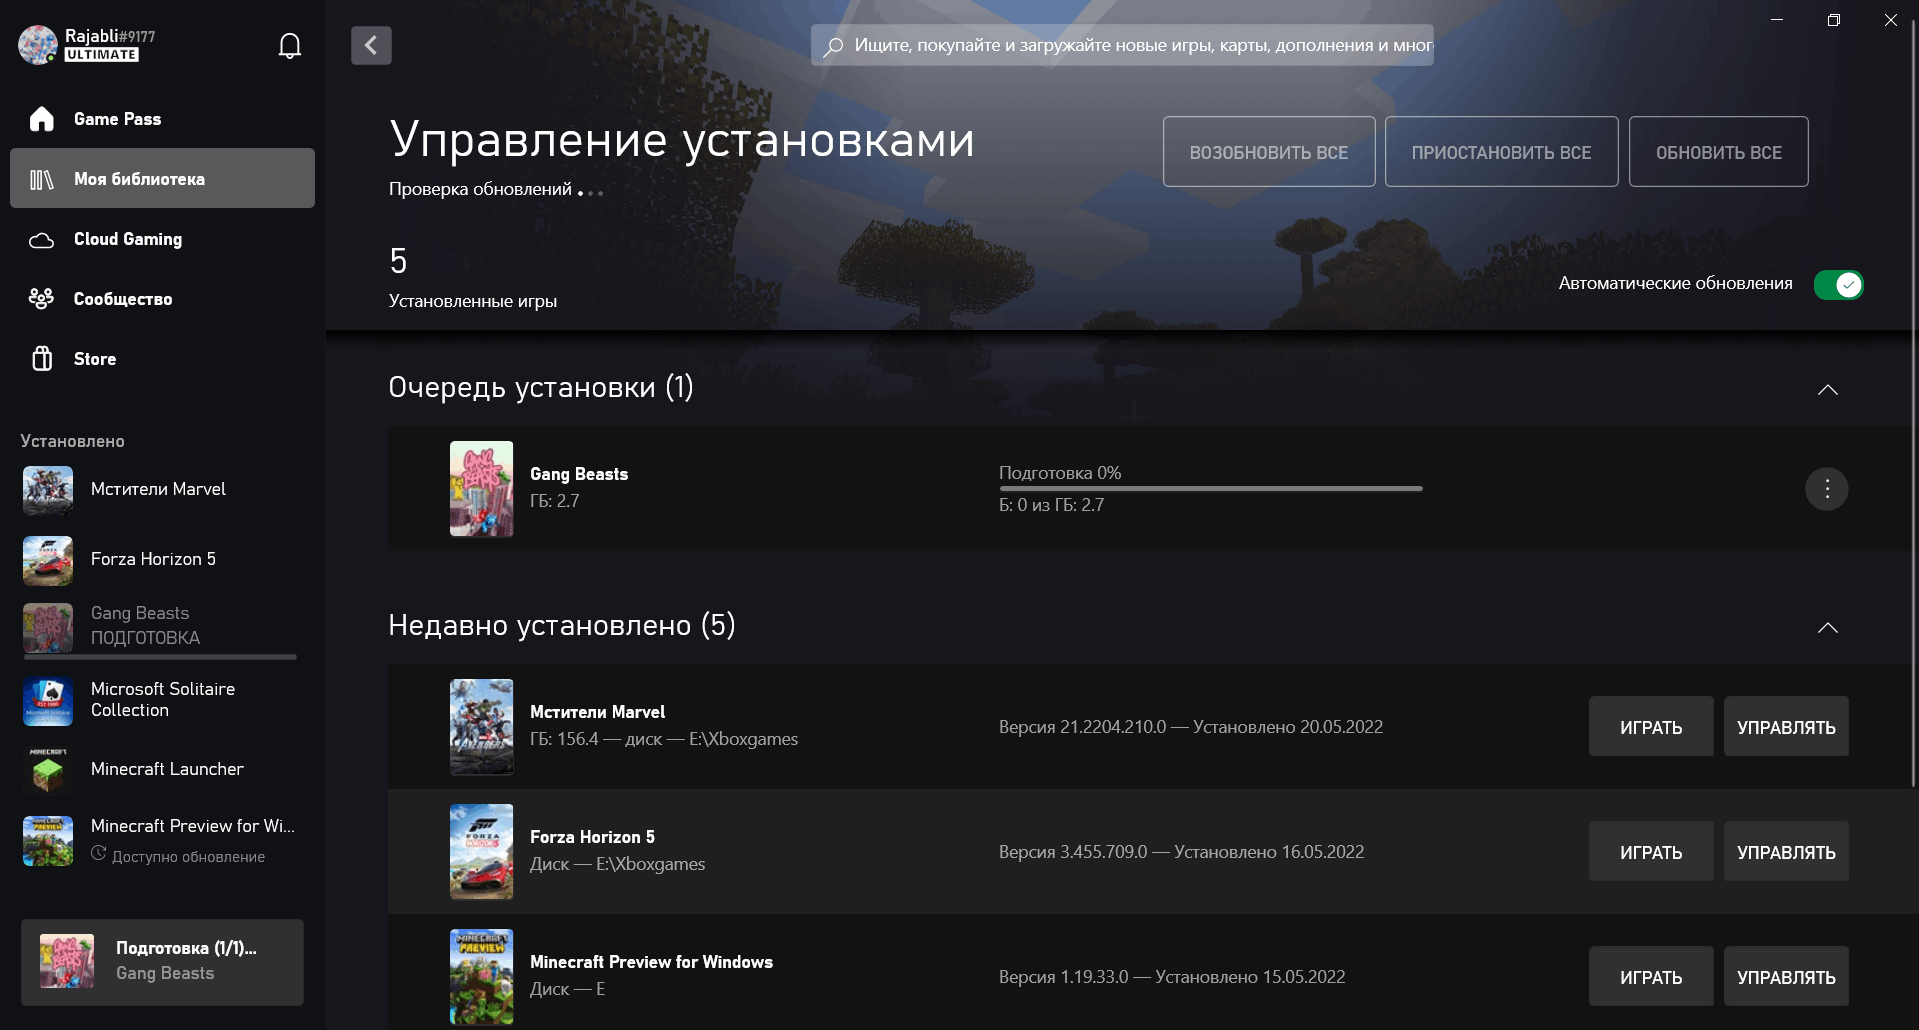Select Microsoft Solitaire Collection in installed list

[x=162, y=700]
